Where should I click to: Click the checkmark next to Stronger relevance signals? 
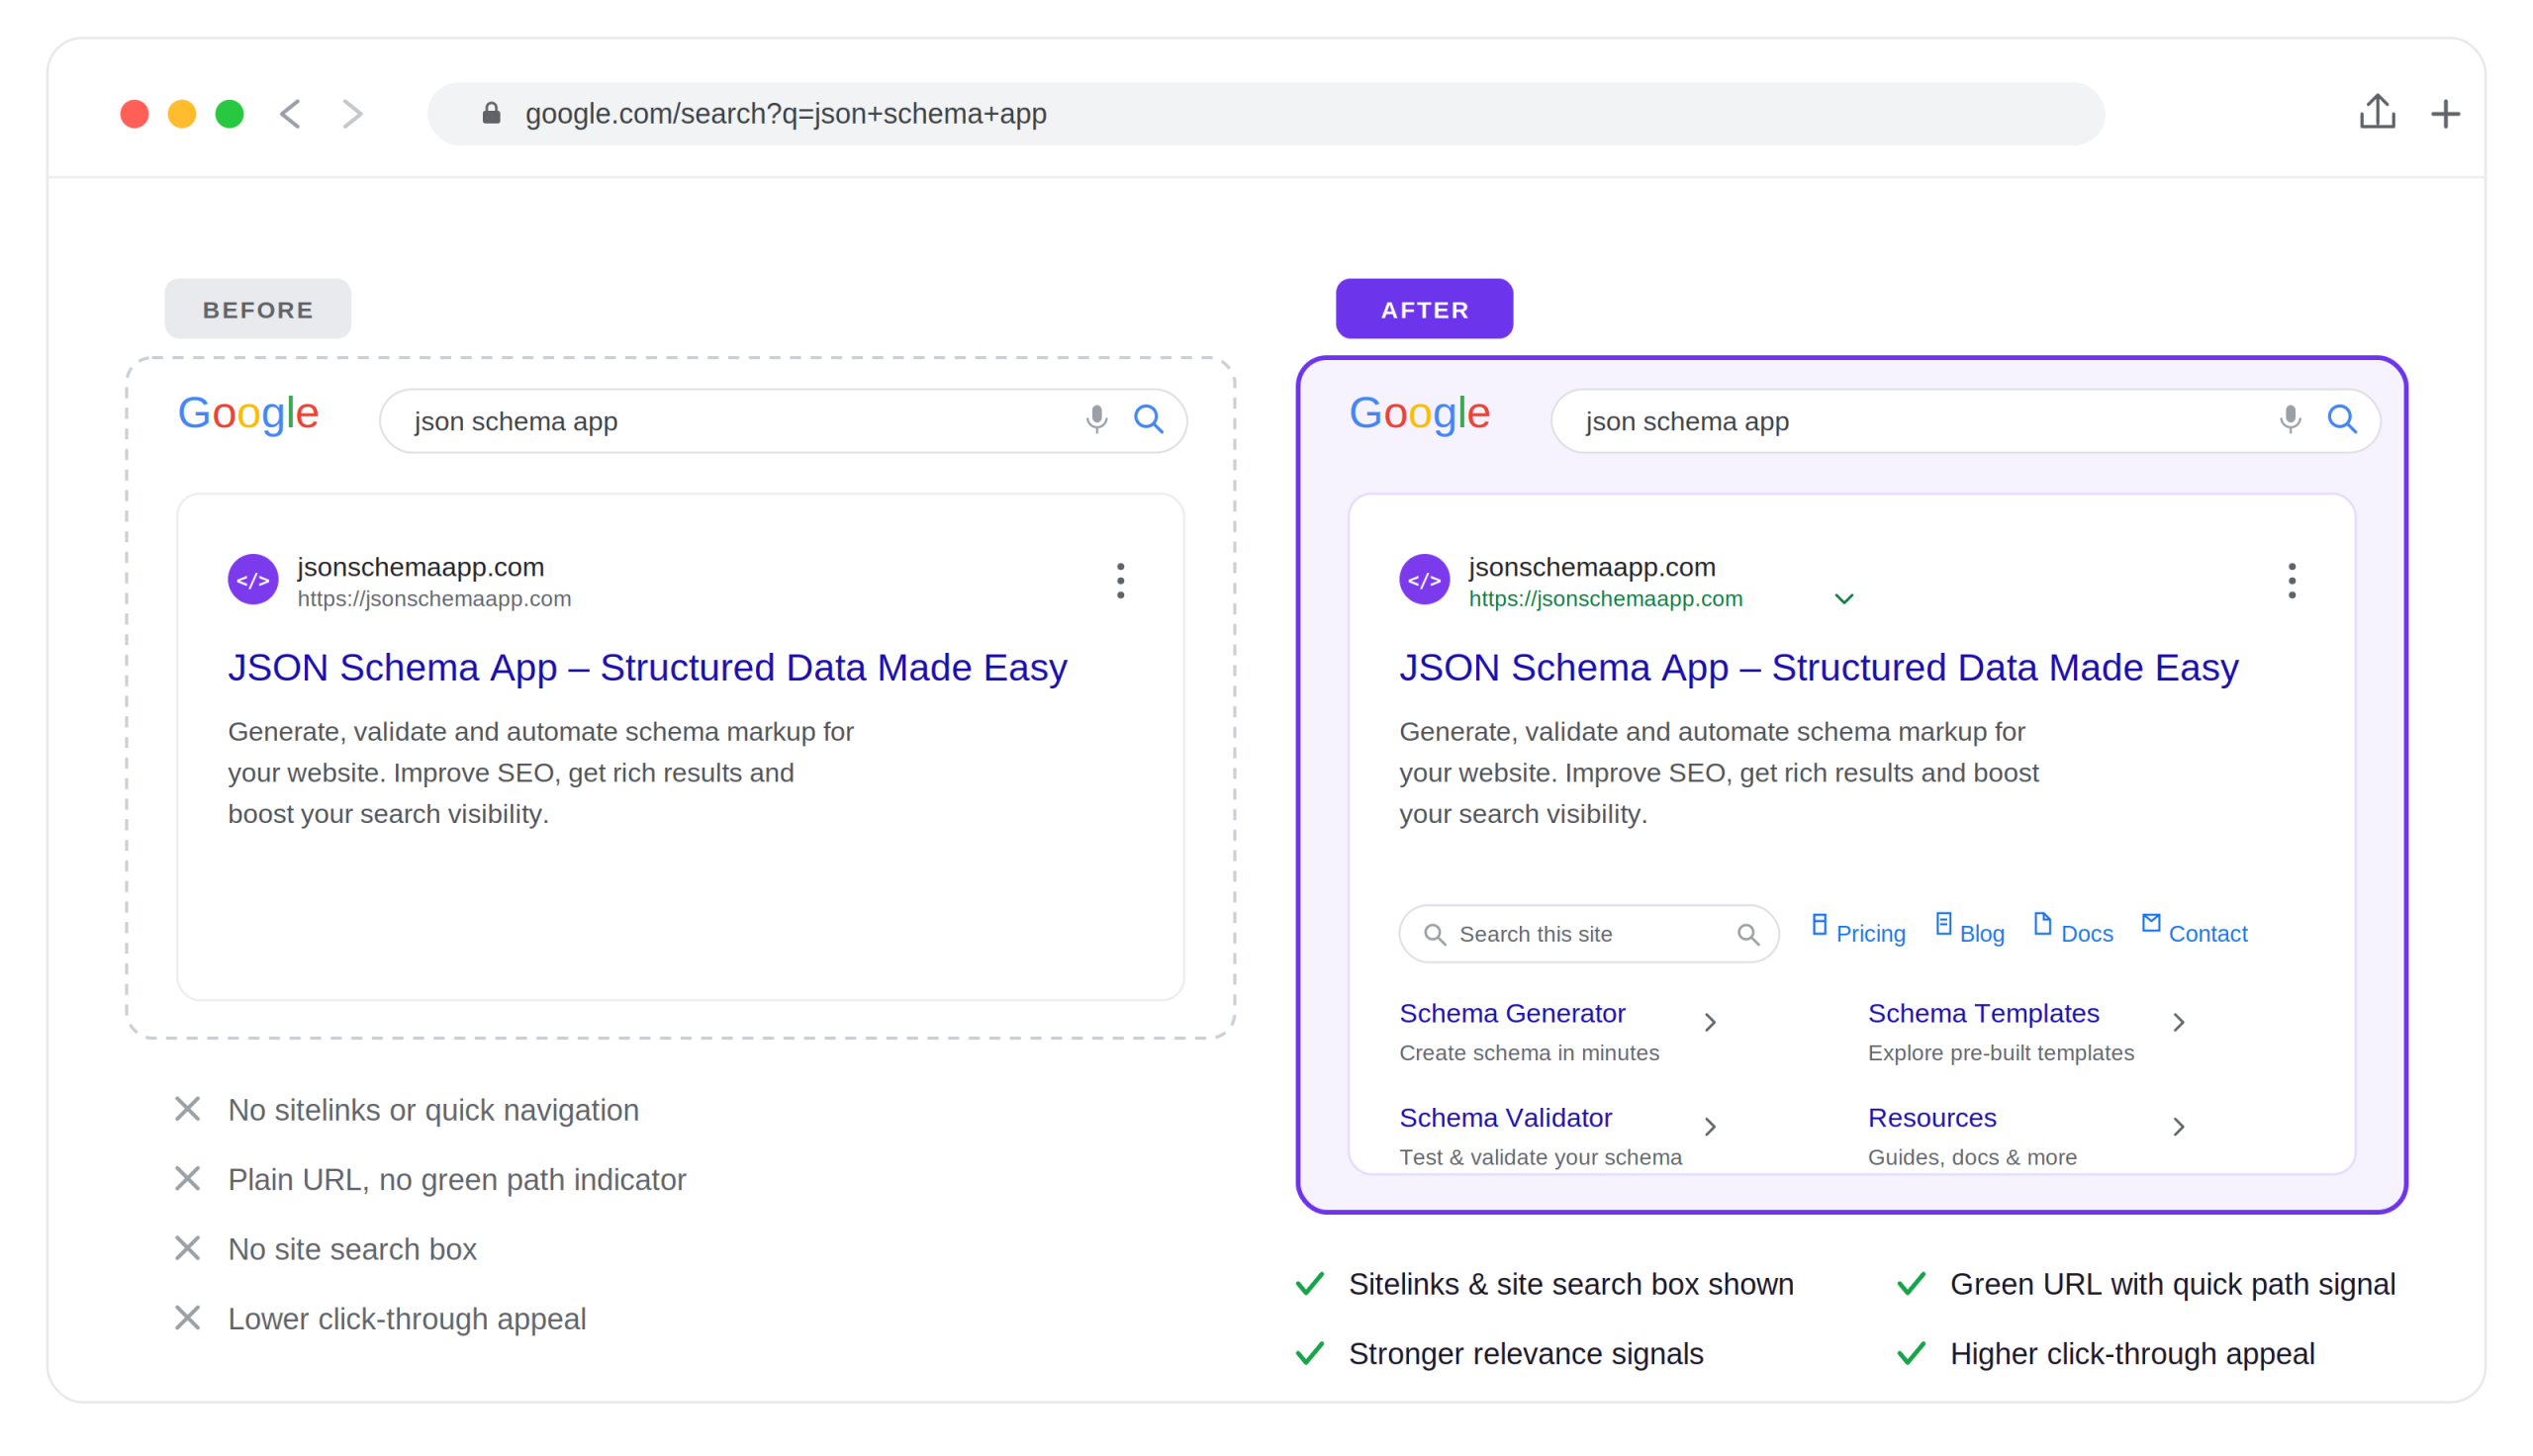(1310, 1353)
